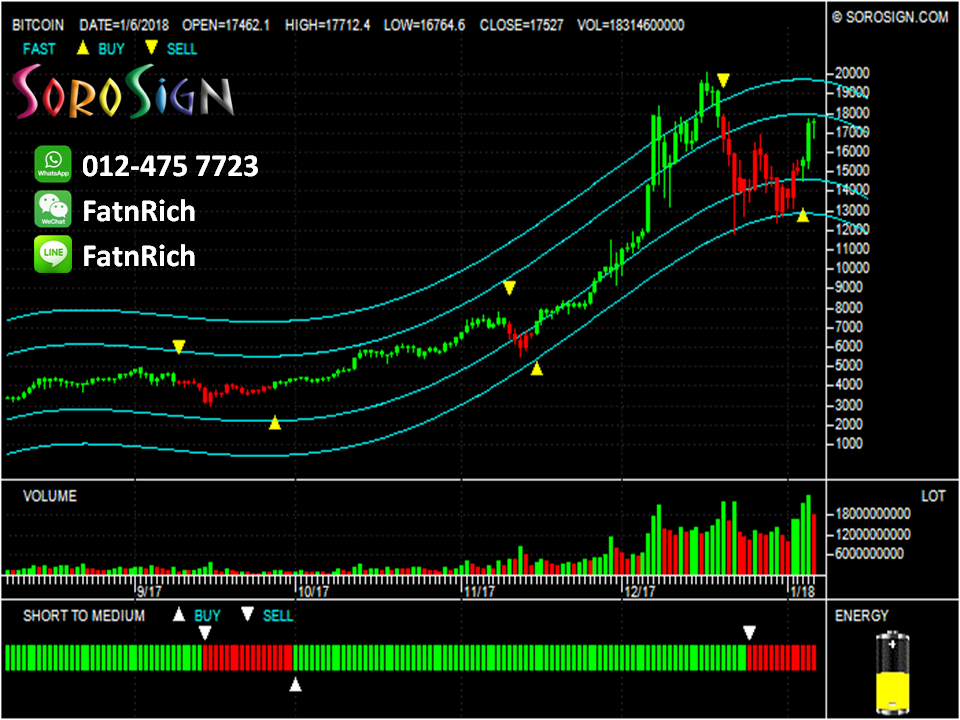Select yellow buy marker near 2000 price level
This screenshot has width=960, height=720.
click(275, 422)
